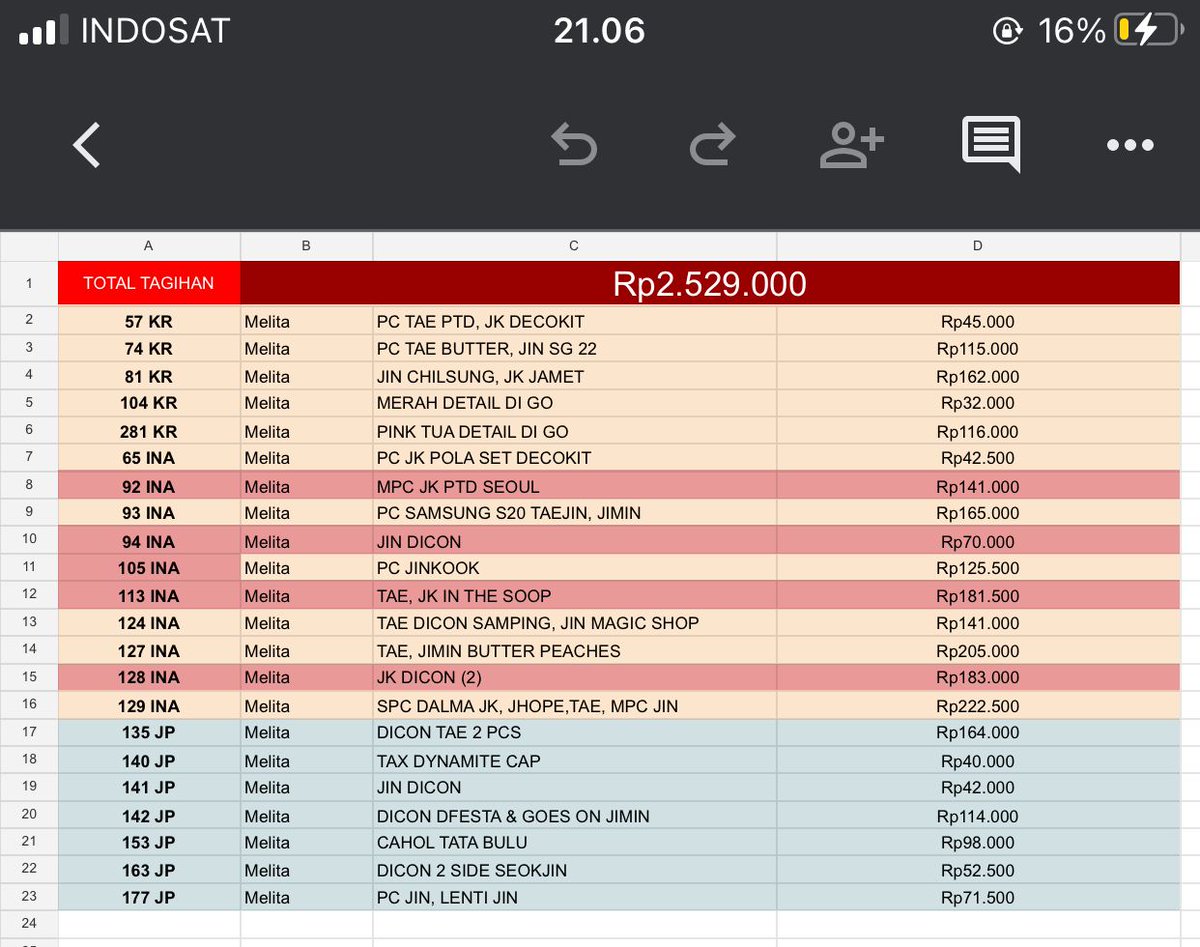This screenshot has height=947, width=1200.
Task: Select Melita cell in row 2
Action: click(307, 321)
